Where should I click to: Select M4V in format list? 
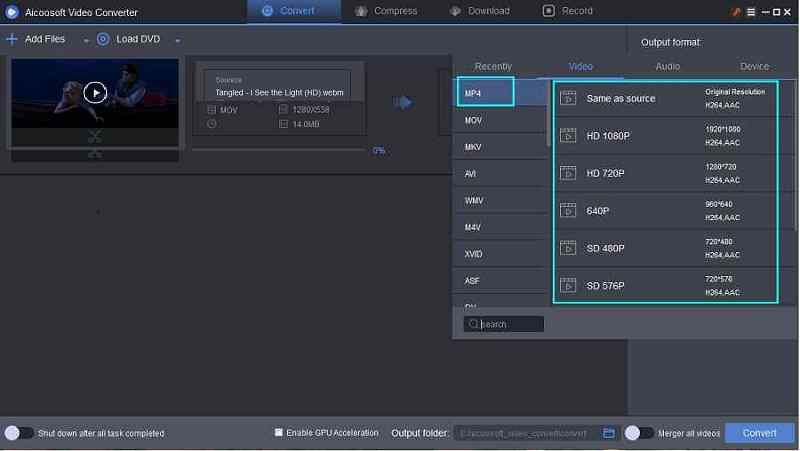pyautogui.click(x=499, y=228)
